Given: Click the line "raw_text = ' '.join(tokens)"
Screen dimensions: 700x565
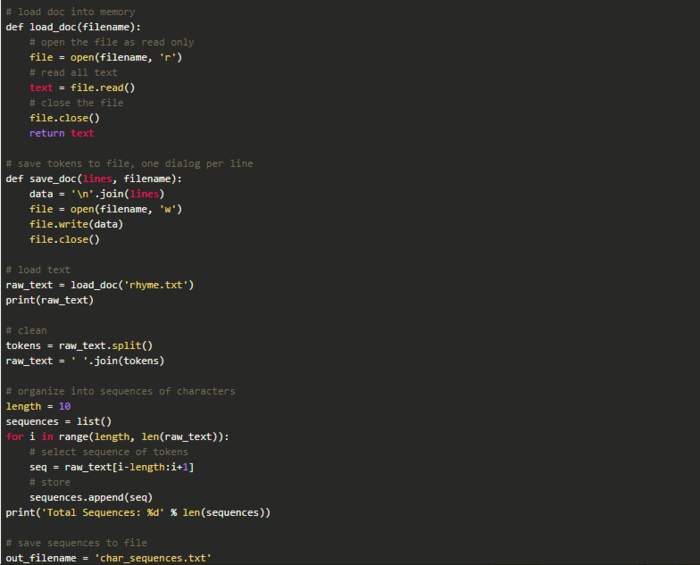Looking at the screenshot, I should (85, 361).
